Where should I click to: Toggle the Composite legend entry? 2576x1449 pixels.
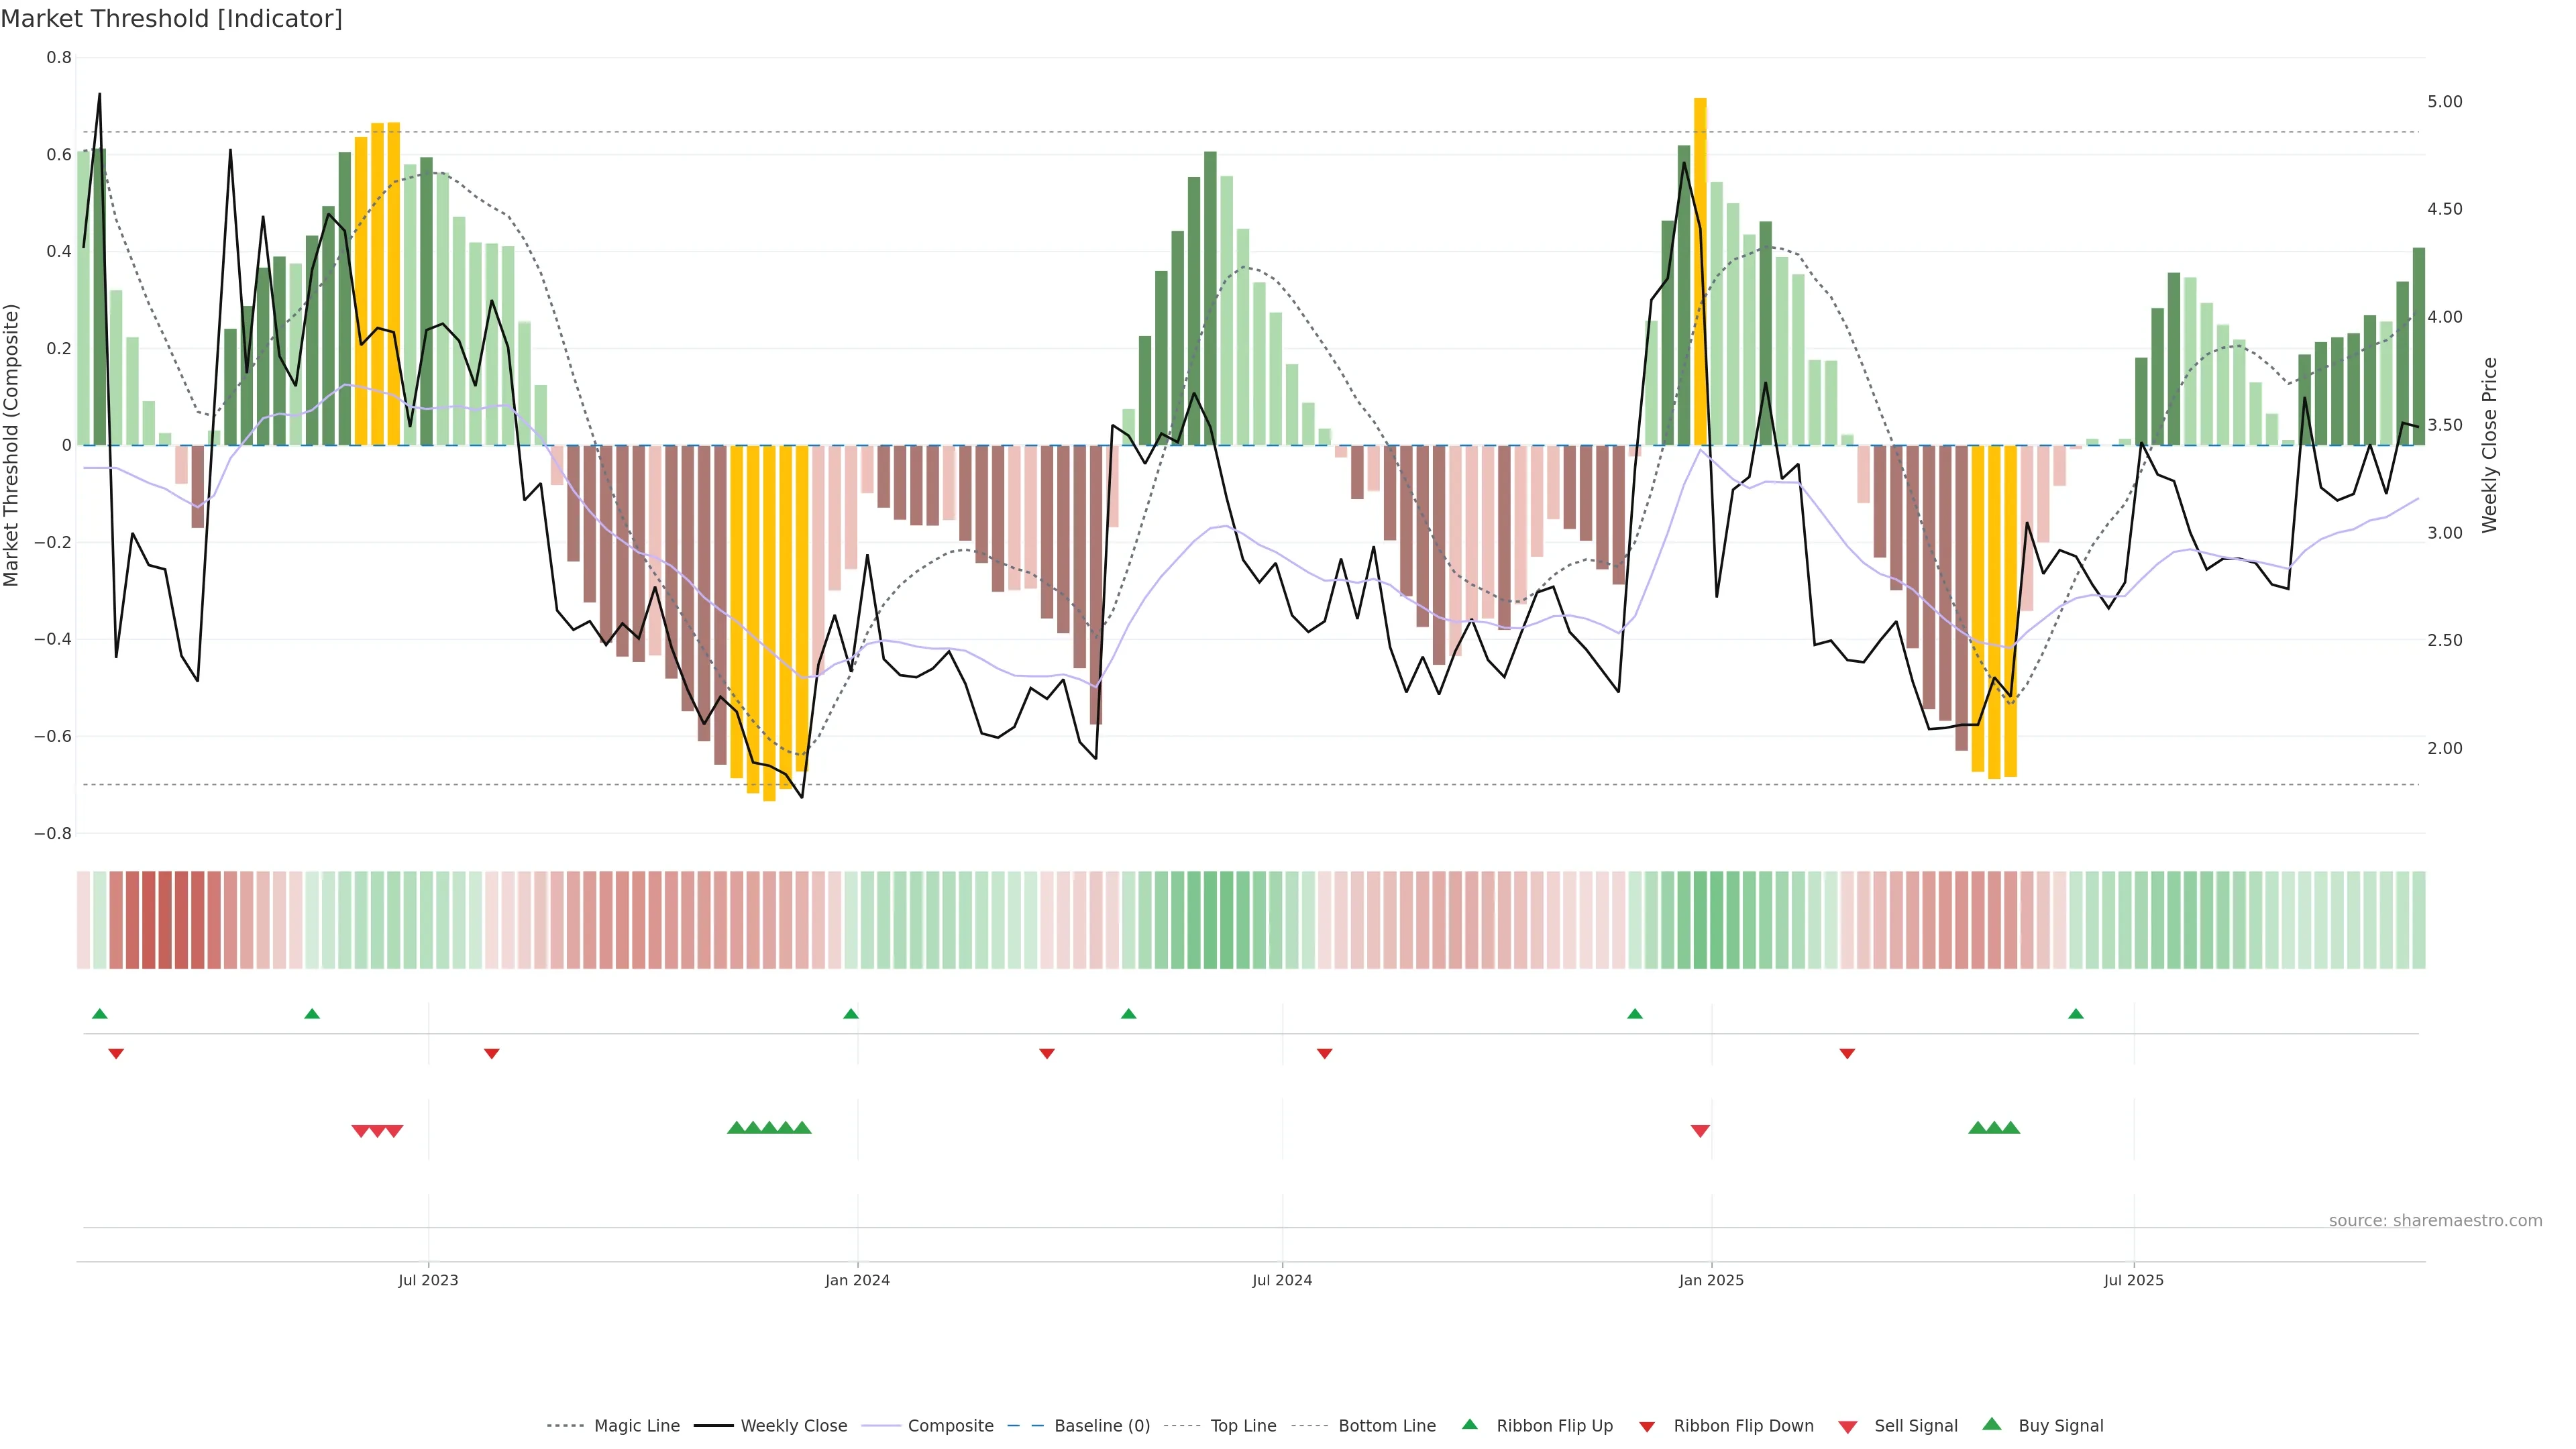[x=950, y=1426]
